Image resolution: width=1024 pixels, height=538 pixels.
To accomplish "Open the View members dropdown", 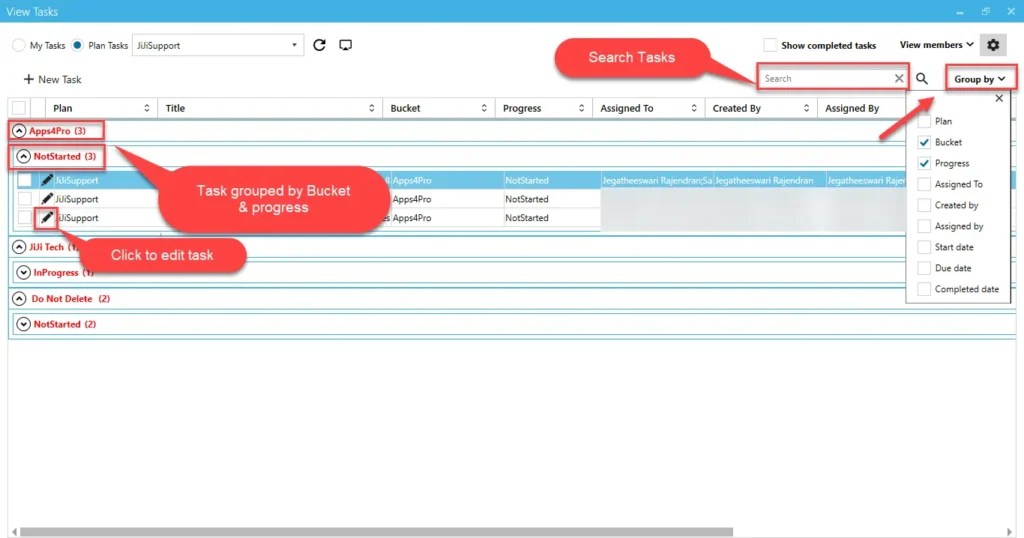I will [936, 45].
